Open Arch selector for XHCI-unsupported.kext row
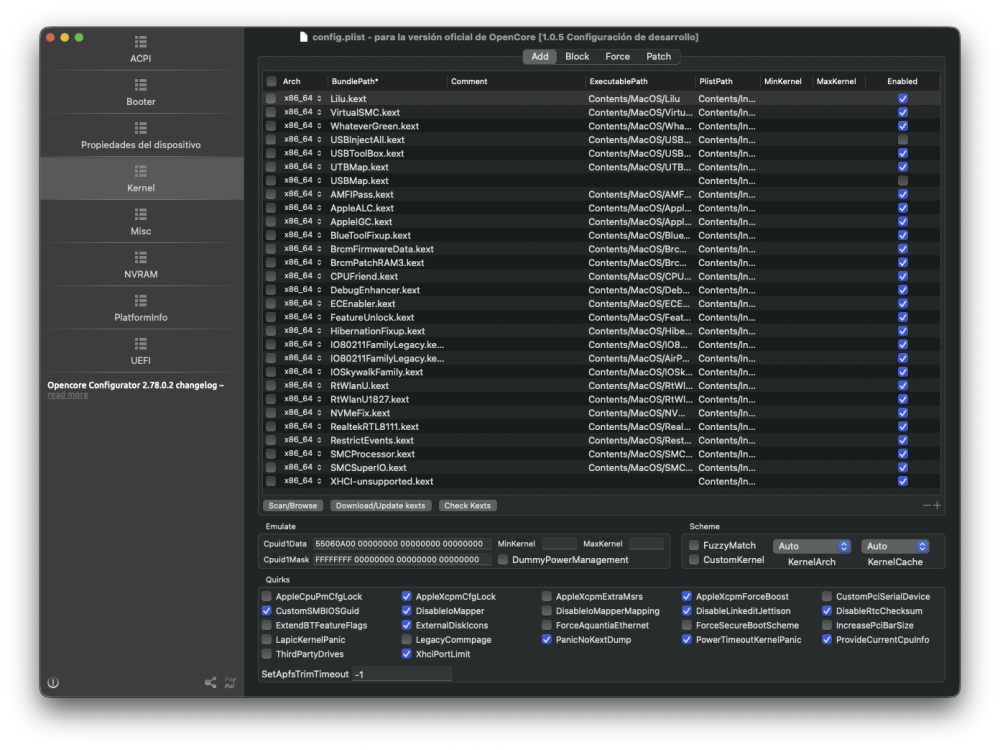The image size is (1000, 750). click(303, 481)
